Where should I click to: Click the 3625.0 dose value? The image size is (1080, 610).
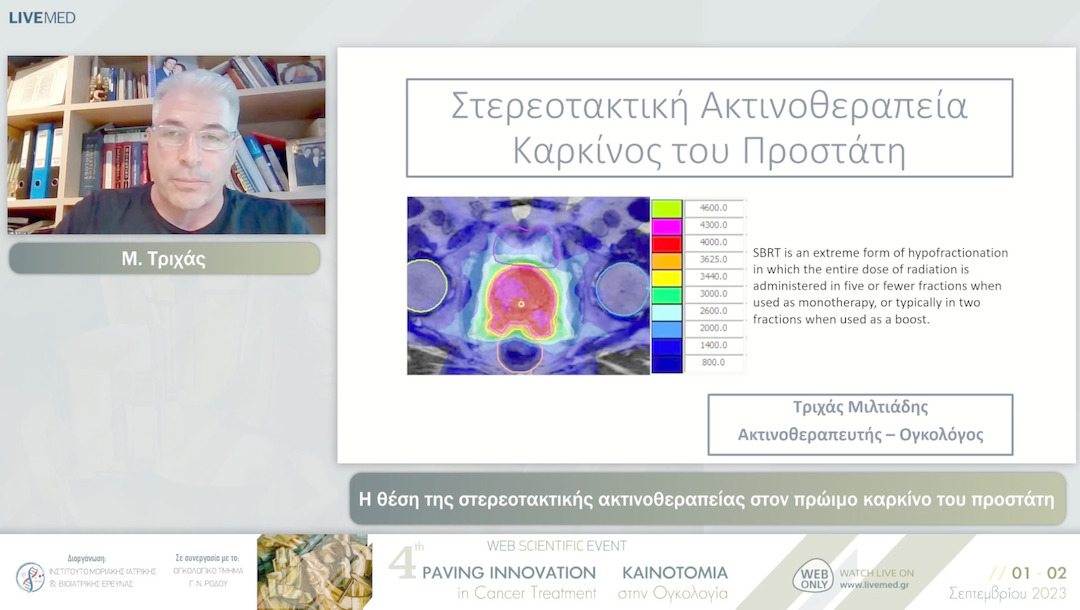tap(714, 259)
